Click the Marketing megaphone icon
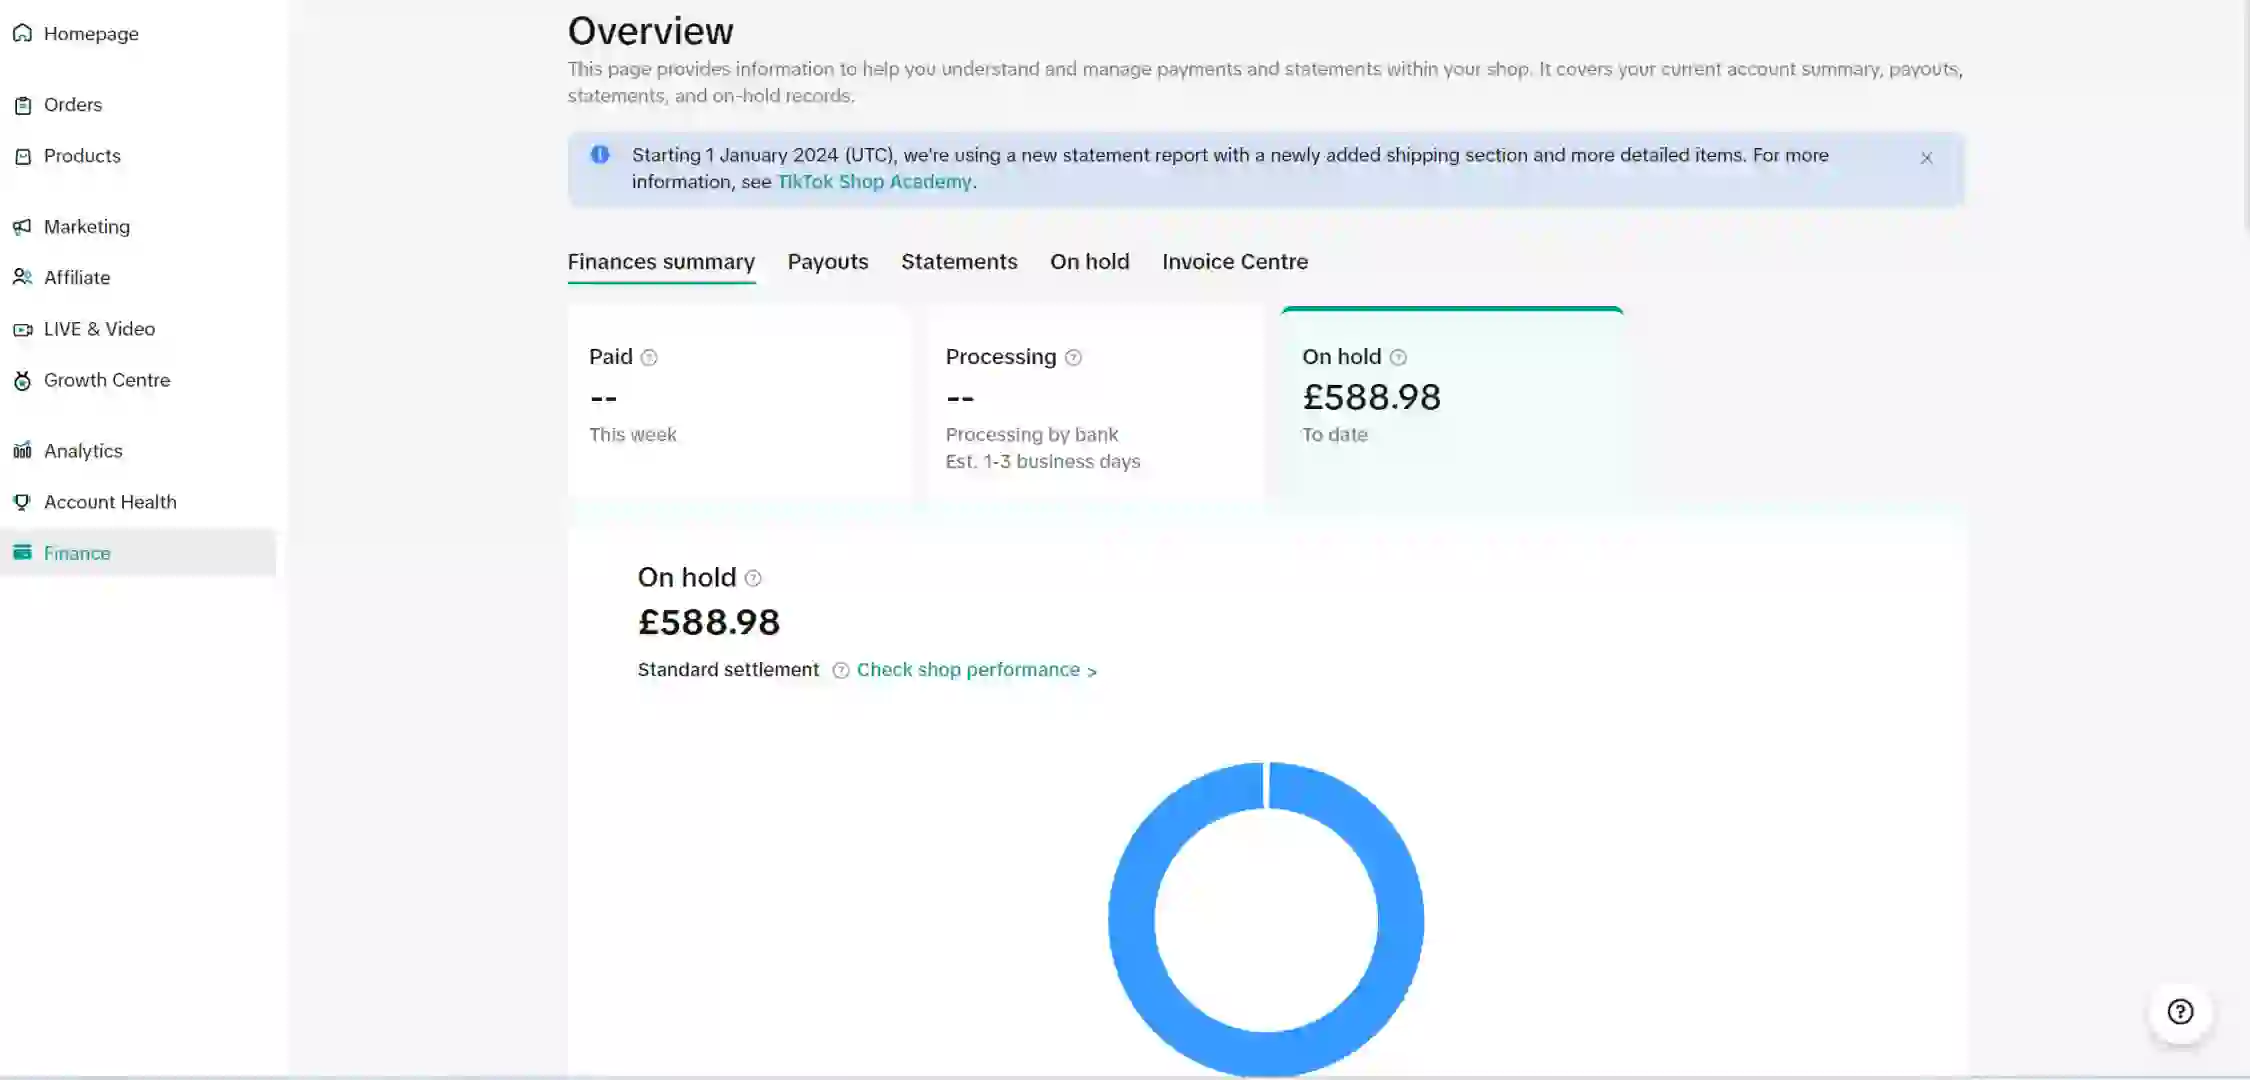This screenshot has height=1080, width=2250. coord(22,227)
